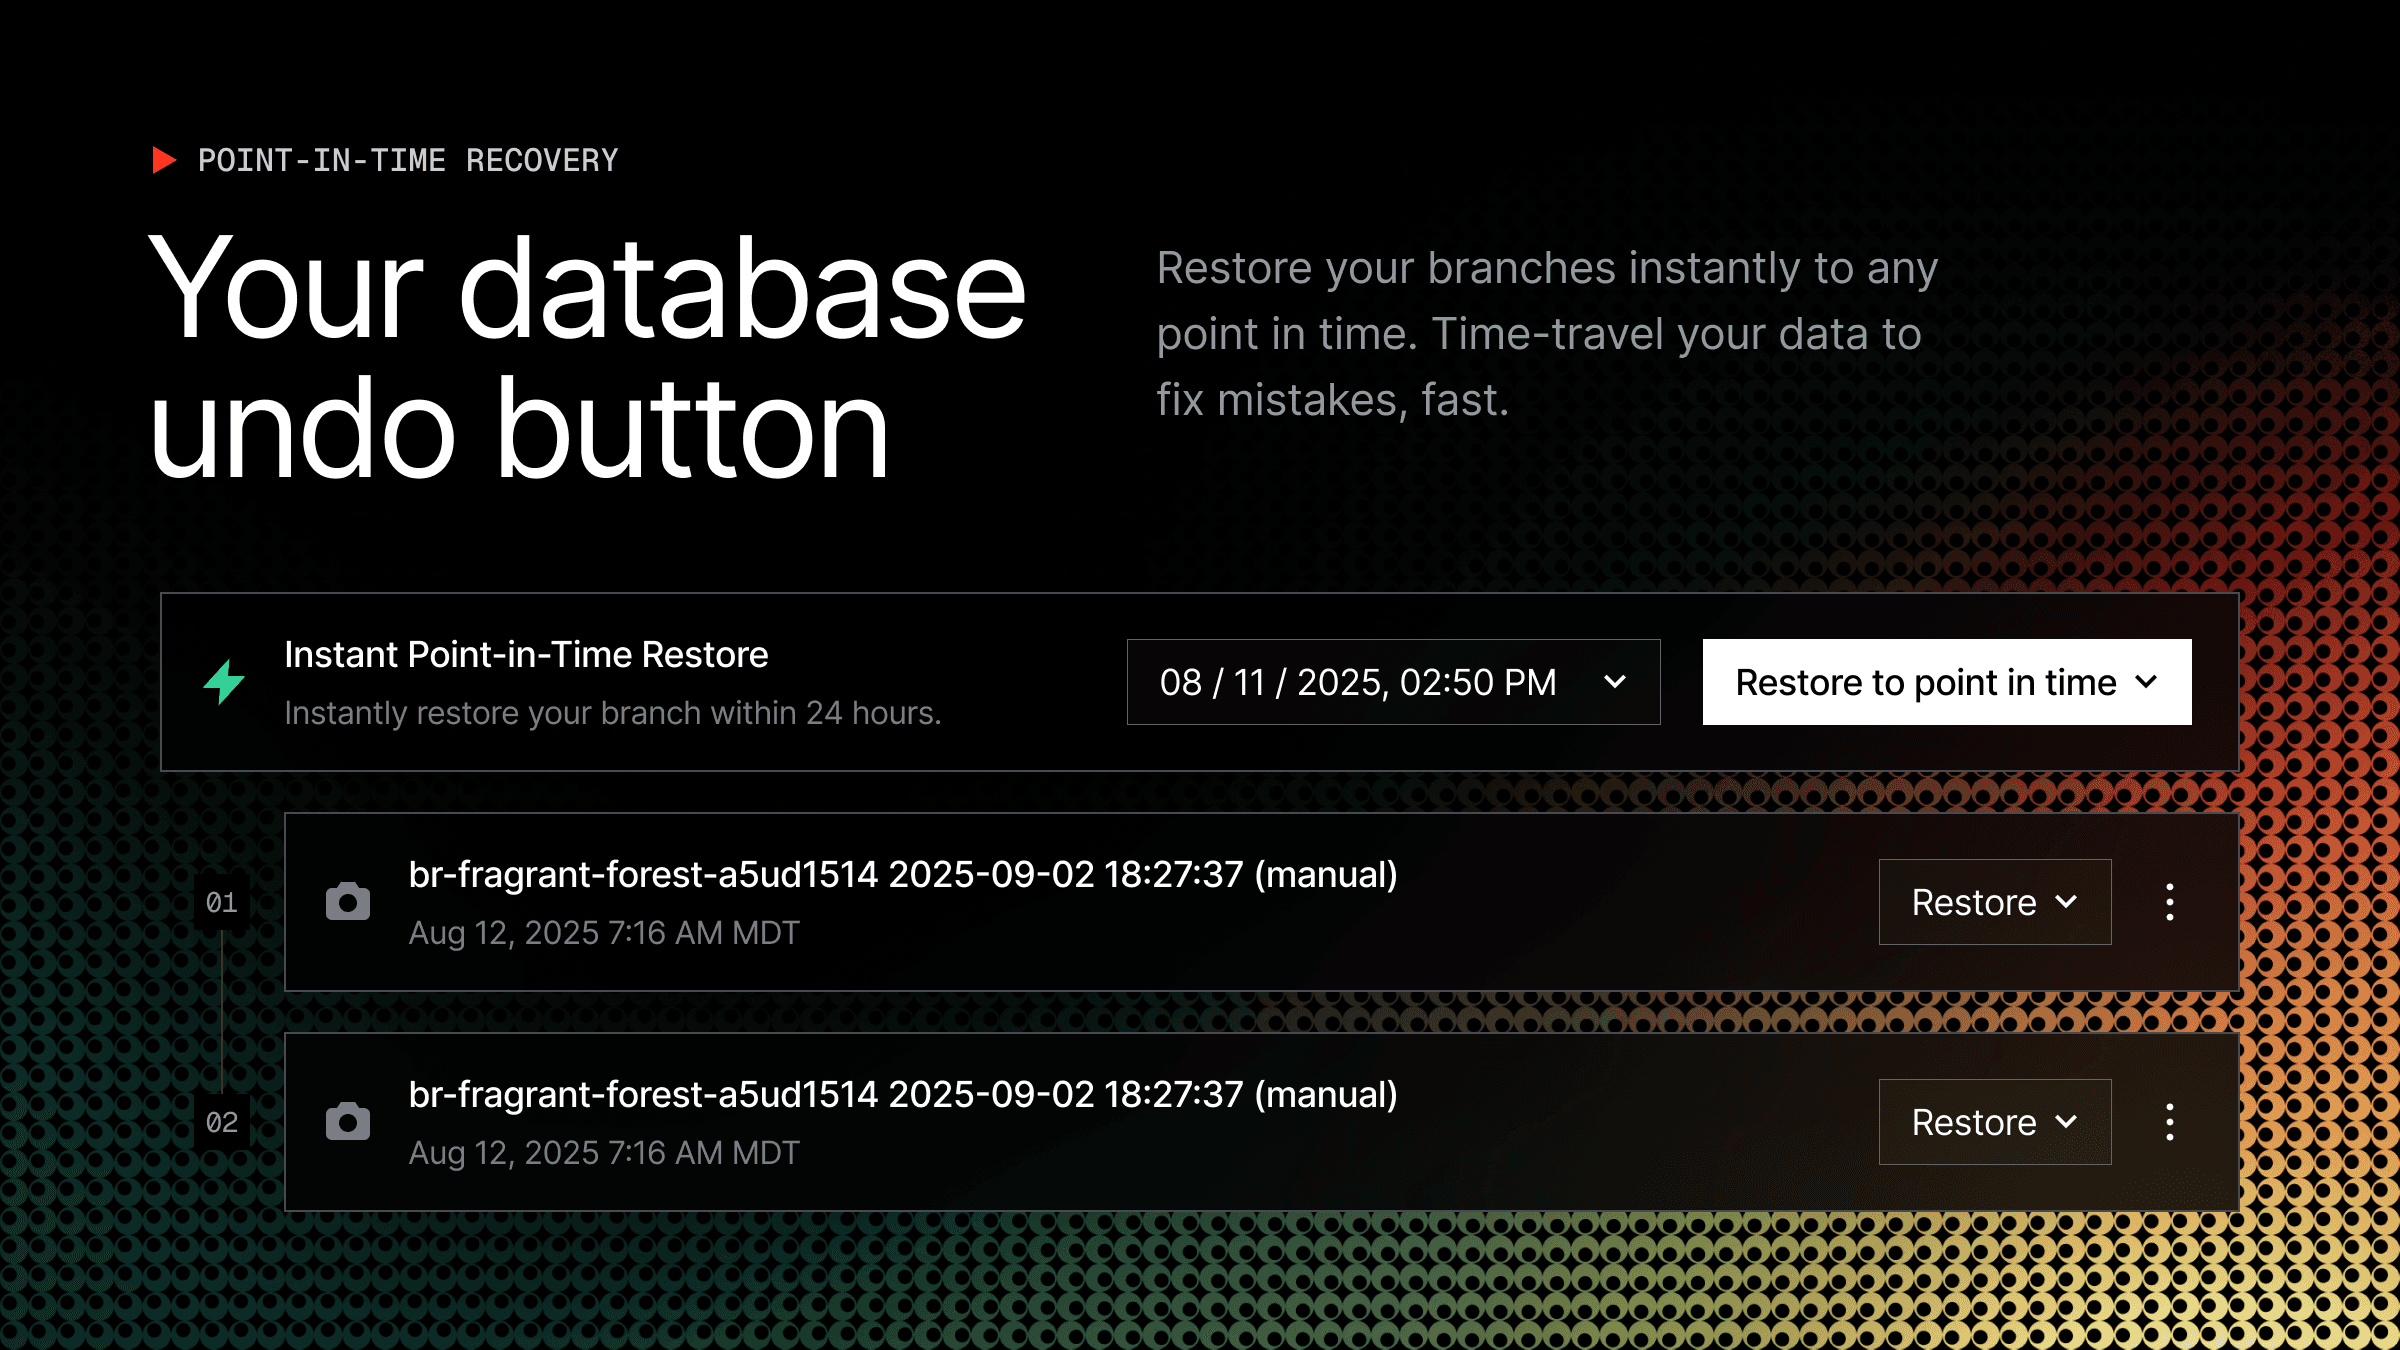Expand Restore dropdown for first snapshot
Screen dimensions: 2400x1350
(x=1994, y=902)
